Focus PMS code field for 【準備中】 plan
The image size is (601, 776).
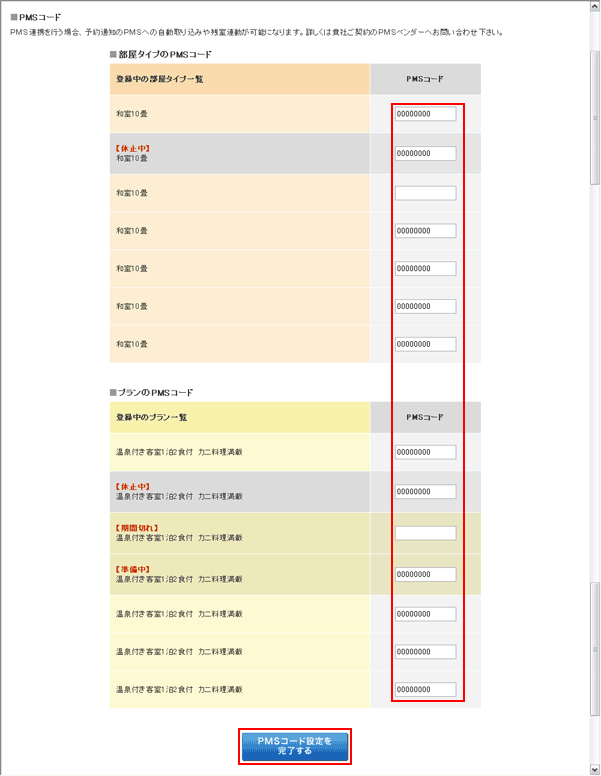pyautogui.click(x=425, y=575)
